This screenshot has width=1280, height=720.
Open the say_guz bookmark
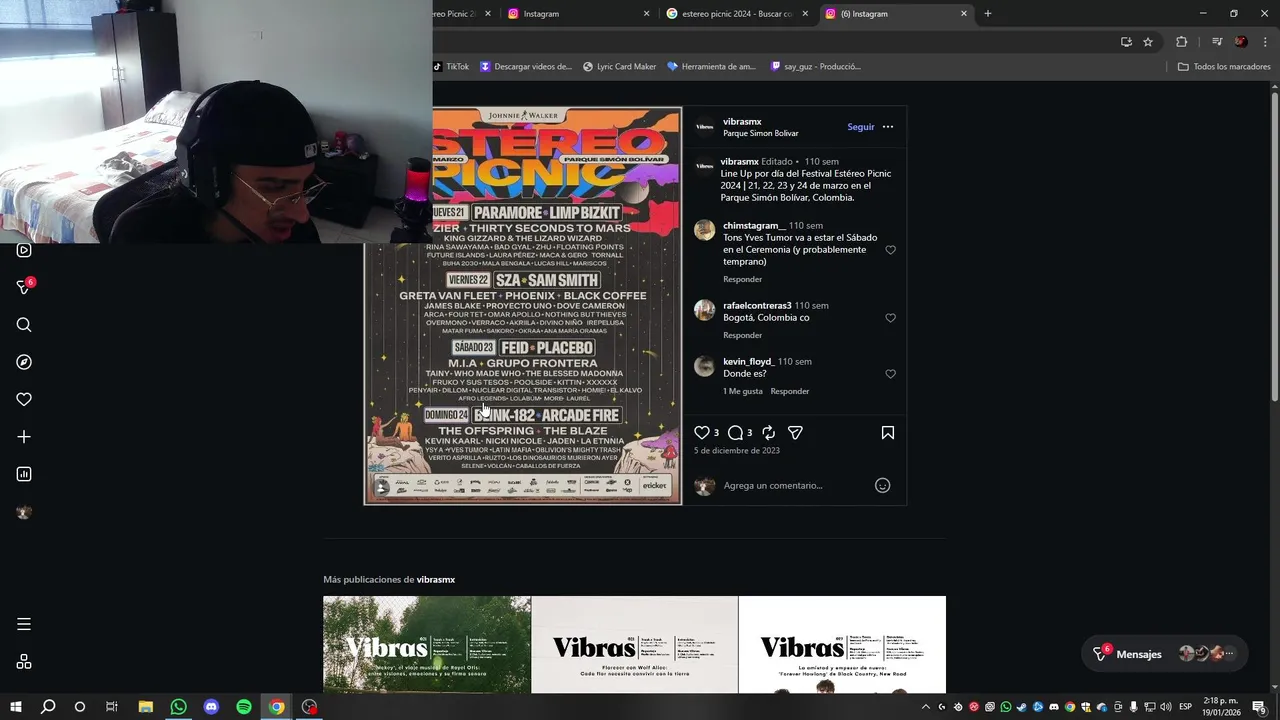pos(815,67)
